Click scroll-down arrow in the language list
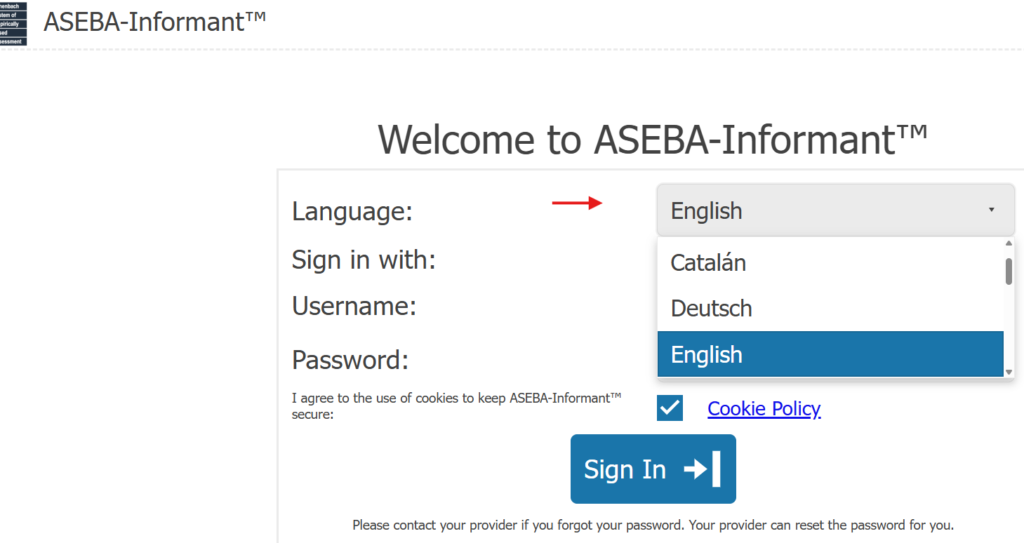This screenshot has width=1024, height=543. [1008, 371]
